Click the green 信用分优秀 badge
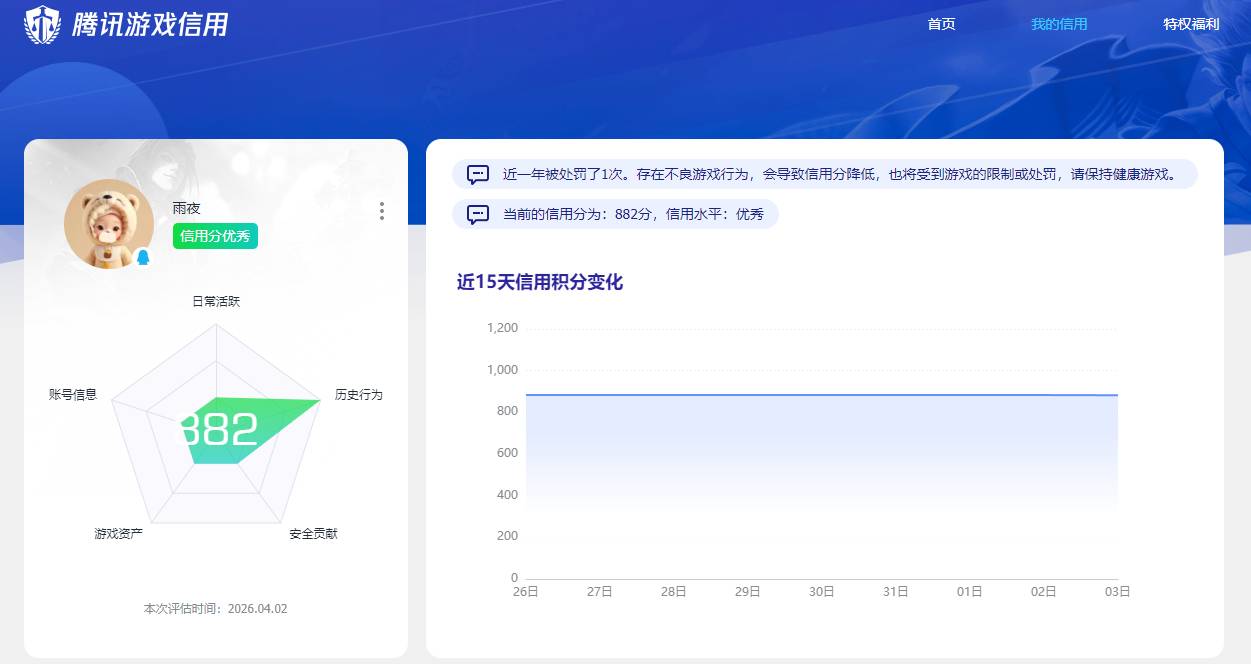The height and width of the screenshot is (664, 1251). tap(213, 237)
